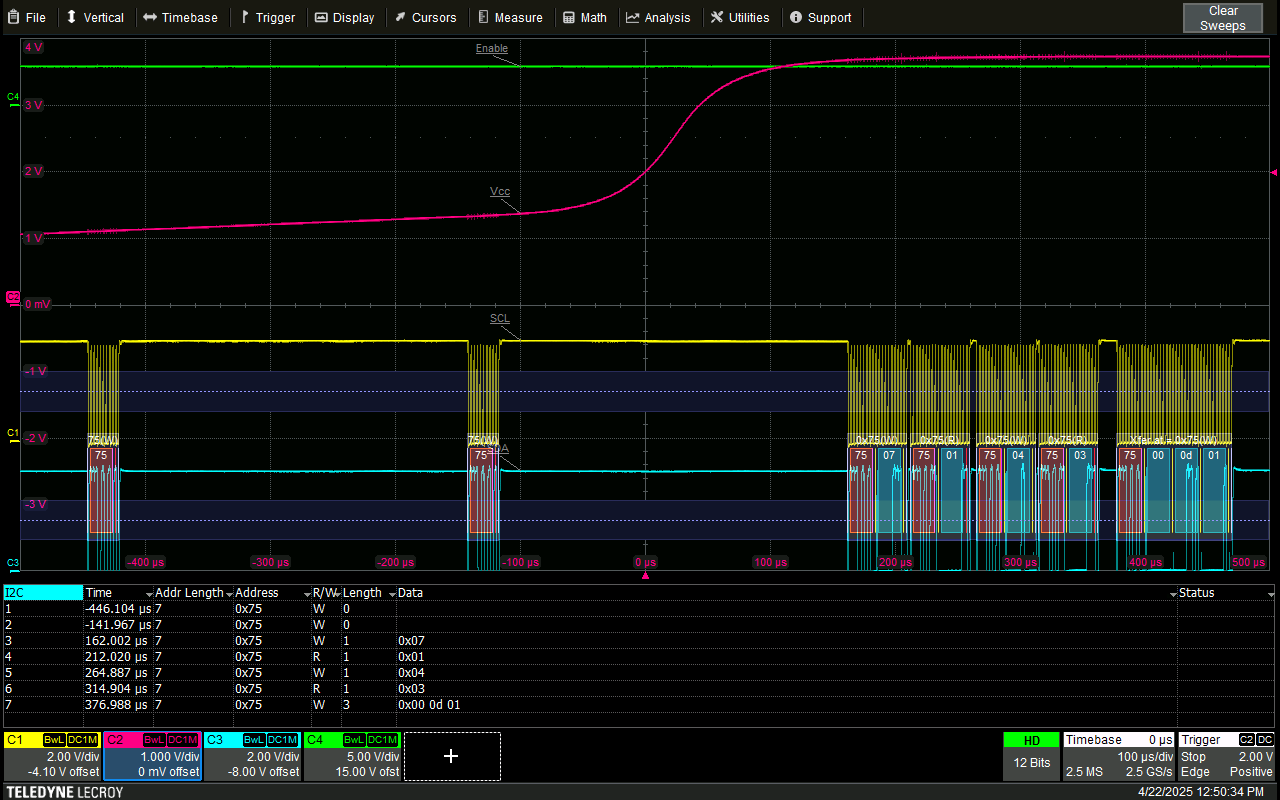Viewport: 1280px width, 800px height.
Task: Open the Timebase descriptor box
Action: [x=1118, y=756]
